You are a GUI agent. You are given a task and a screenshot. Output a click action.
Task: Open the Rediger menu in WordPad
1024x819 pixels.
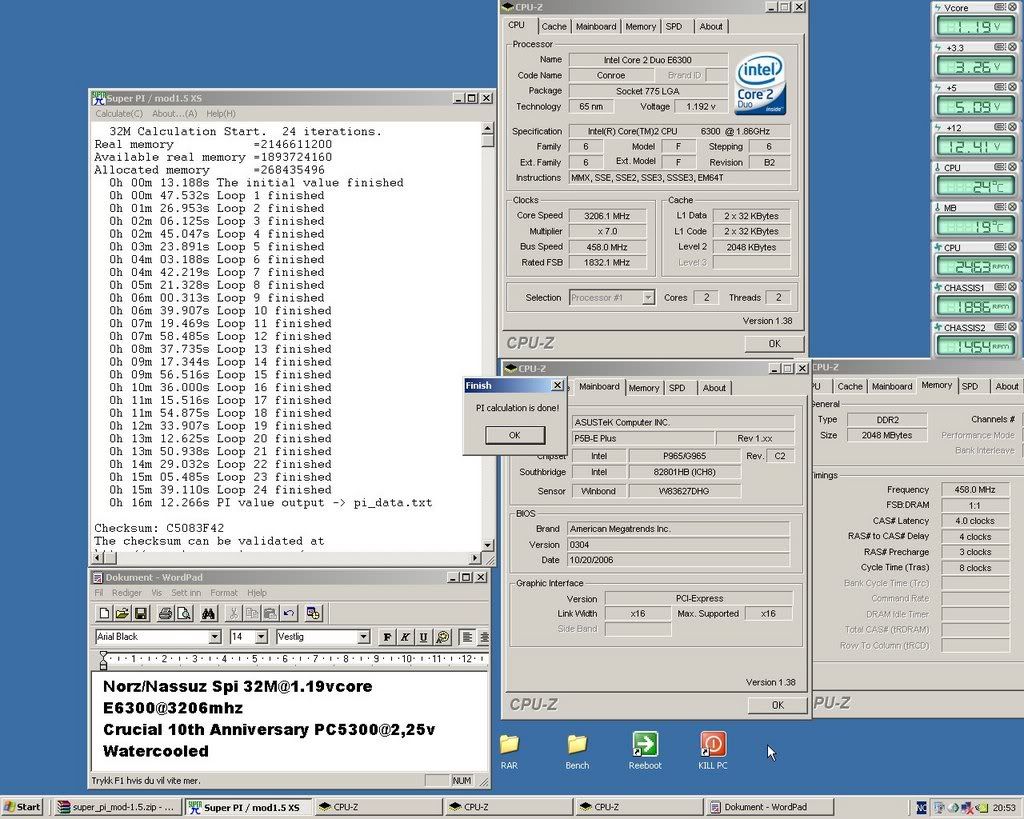127,593
